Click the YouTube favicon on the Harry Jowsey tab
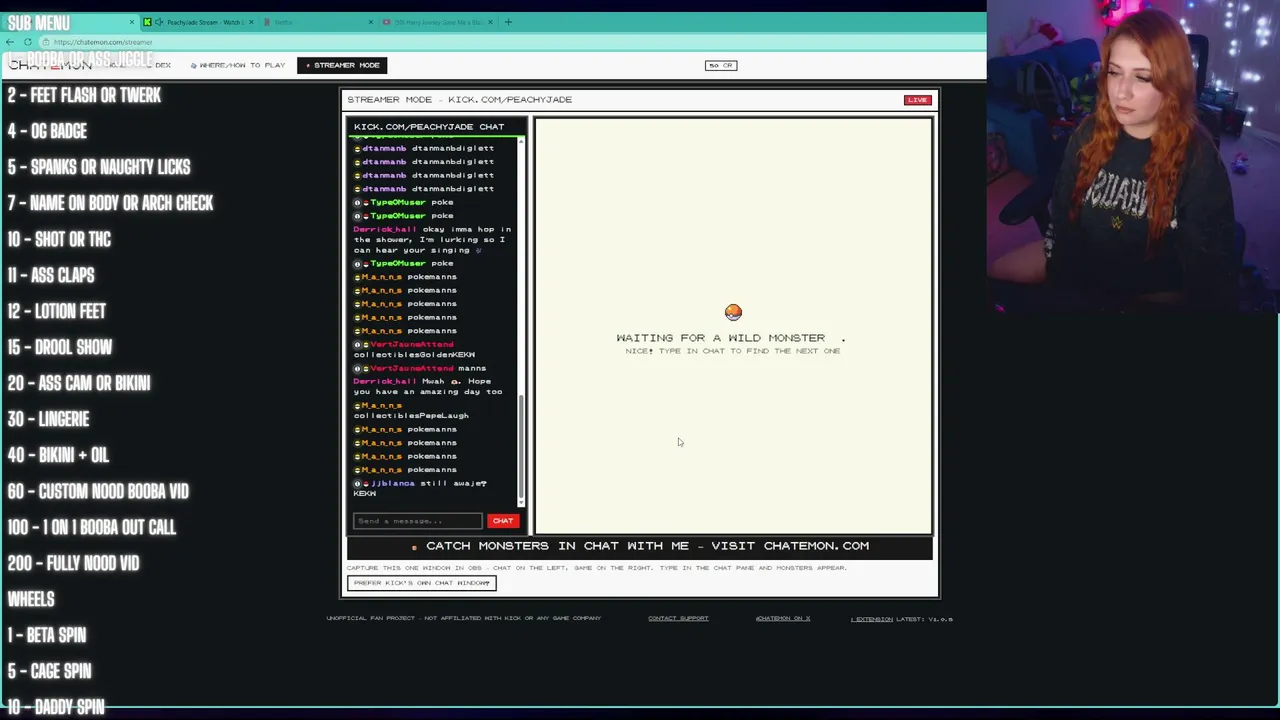The width and height of the screenshot is (1280, 720). 387,22
